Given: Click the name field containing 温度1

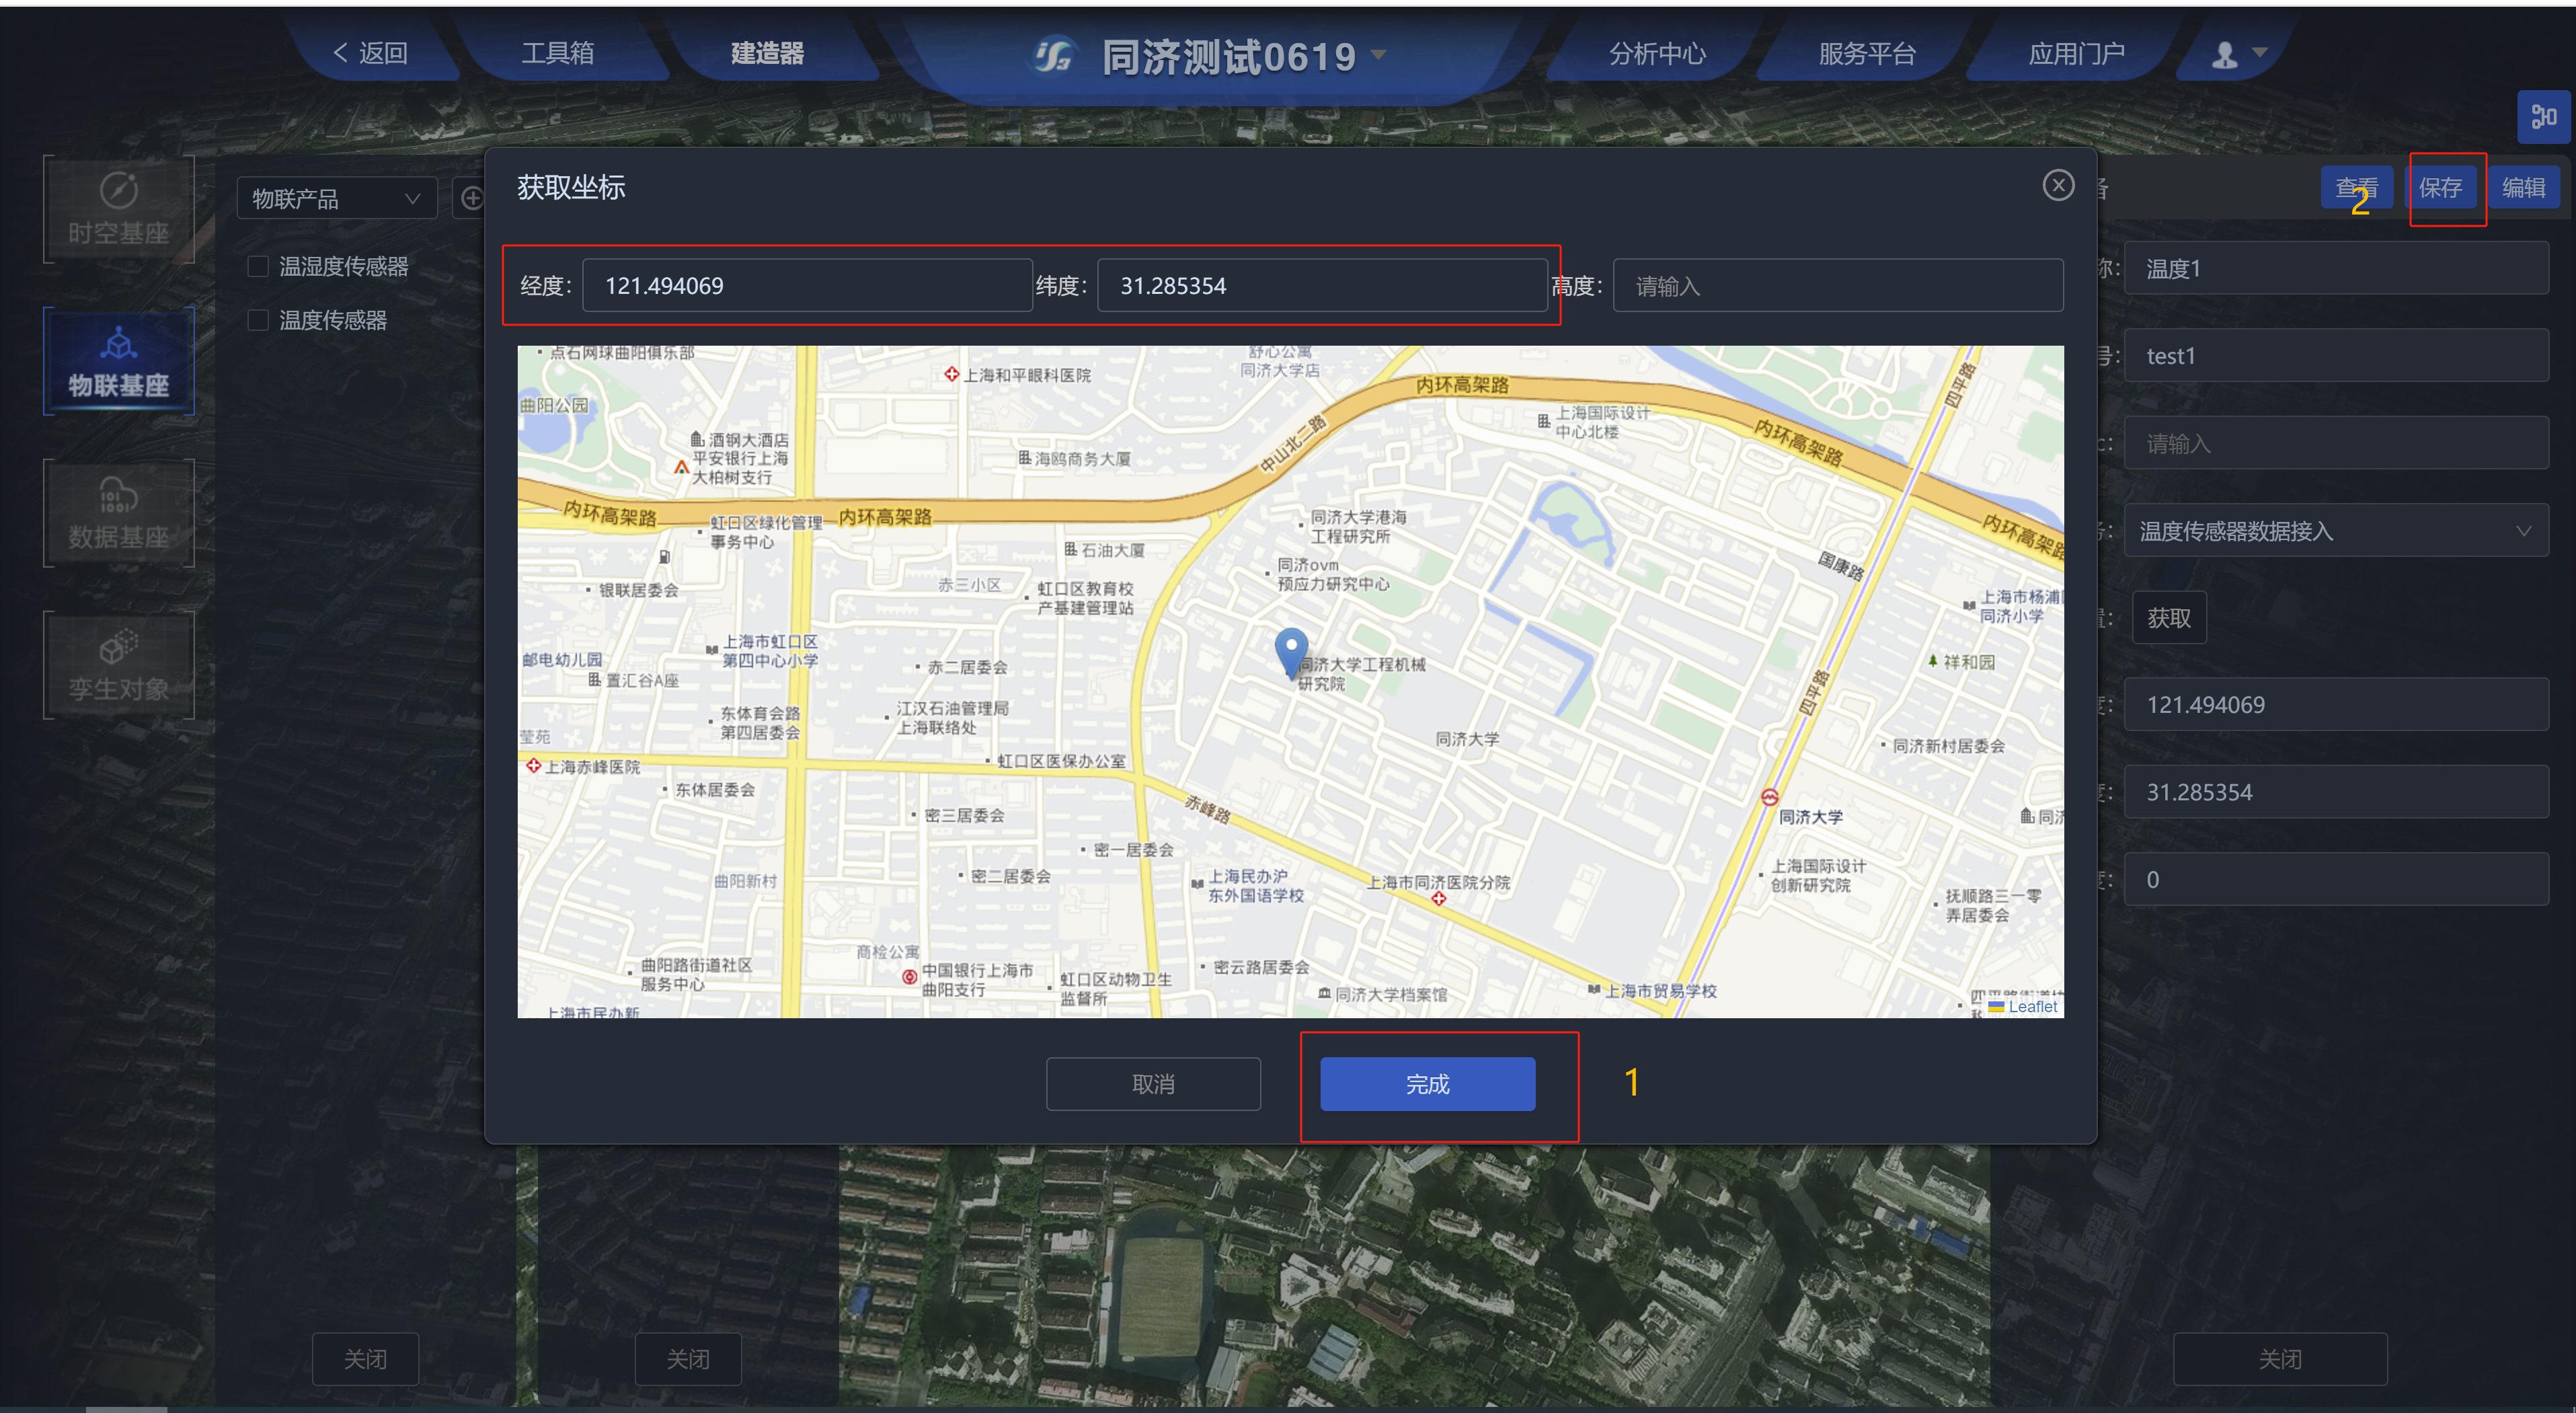Looking at the screenshot, I should tap(2335, 268).
